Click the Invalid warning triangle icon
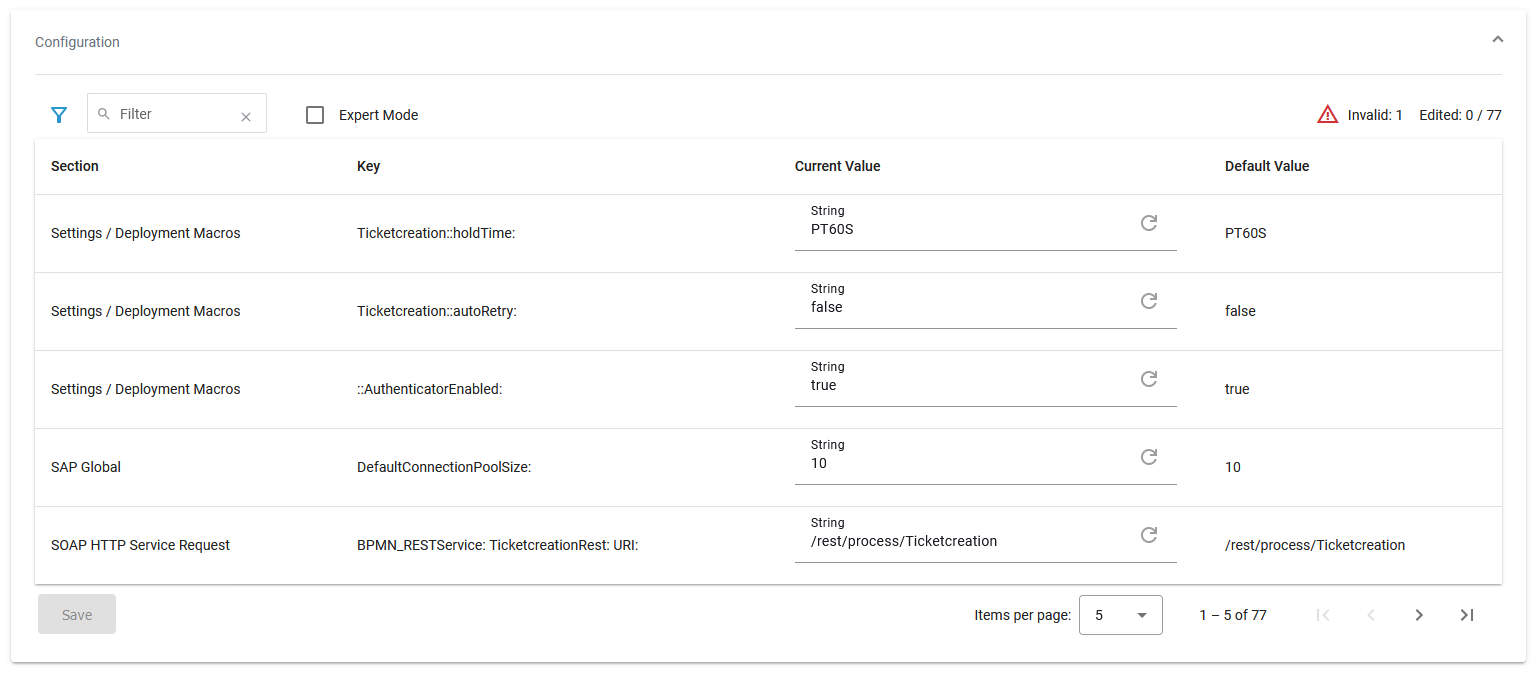1537x674 pixels. pyautogui.click(x=1327, y=113)
